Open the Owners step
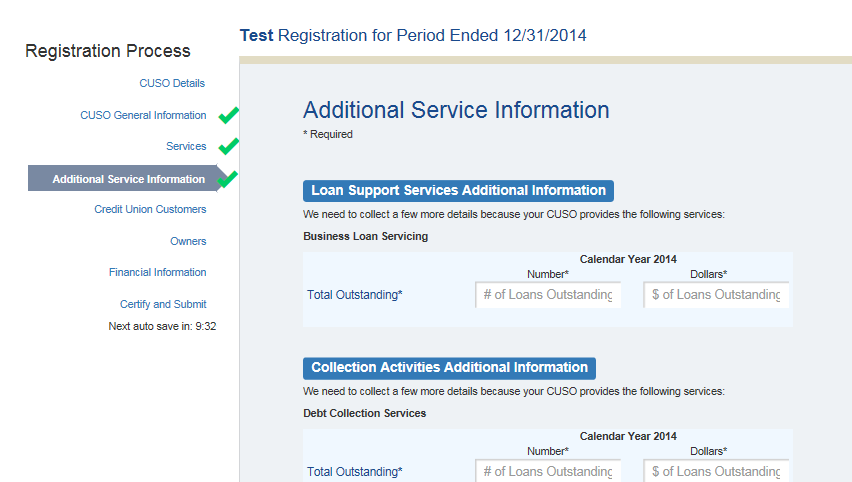The width and height of the screenshot is (852, 482). [188, 241]
